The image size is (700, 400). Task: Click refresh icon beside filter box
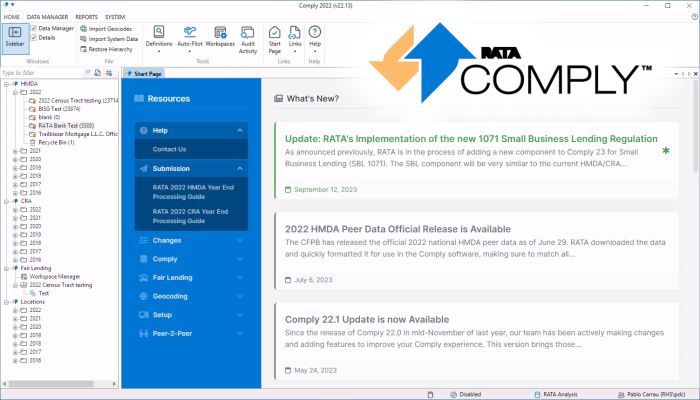pos(97,73)
